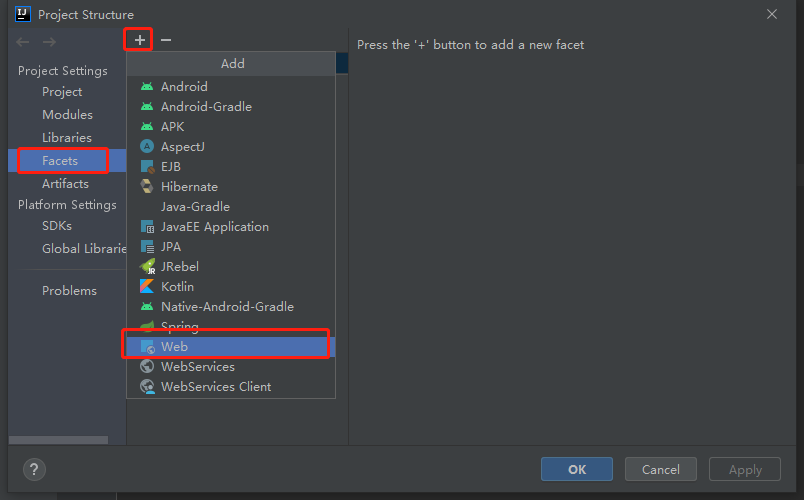Click the APK facet icon

(x=147, y=127)
